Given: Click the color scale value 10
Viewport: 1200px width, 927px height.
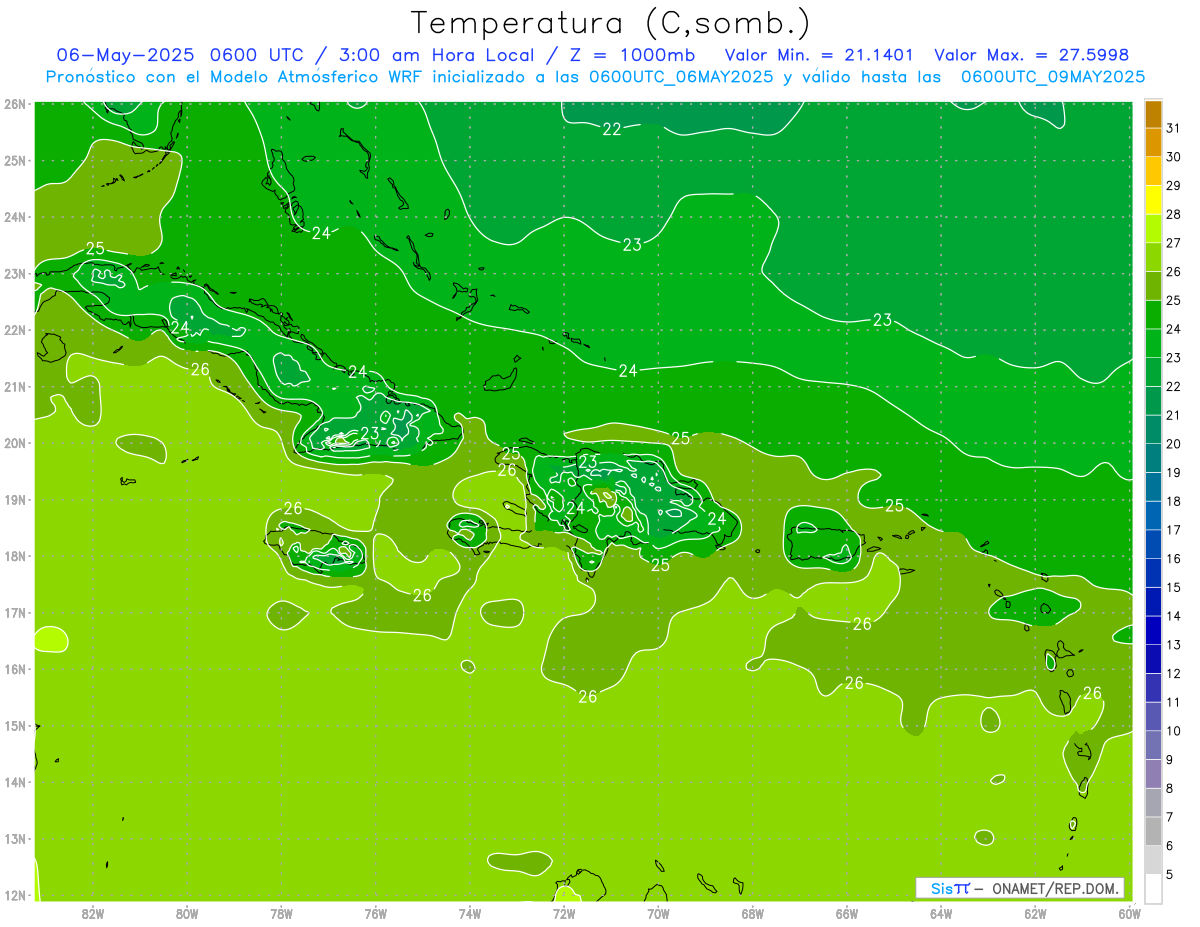Looking at the screenshot, I should pyautogui.click(x=1173, y=731).
